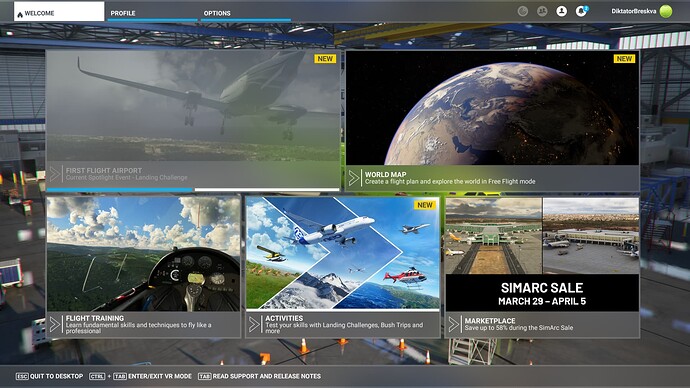The image size is (690, 388).
Task: Click the greyed-out circular icon left of friends icon
Action: pyautogui.click(x=523, y=11)
